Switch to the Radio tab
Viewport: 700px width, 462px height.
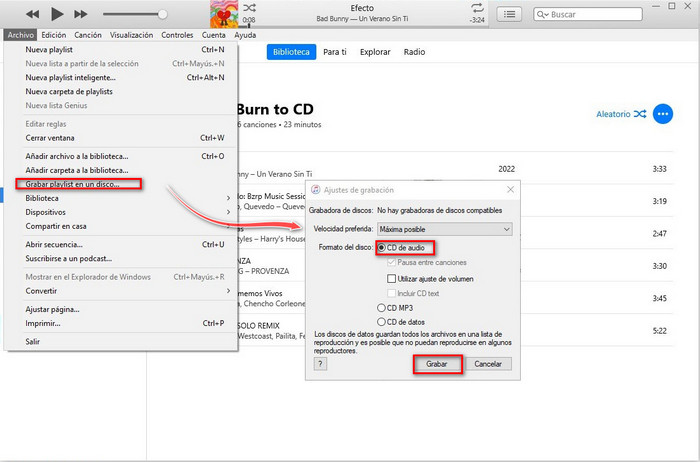(x=414, y=52)
